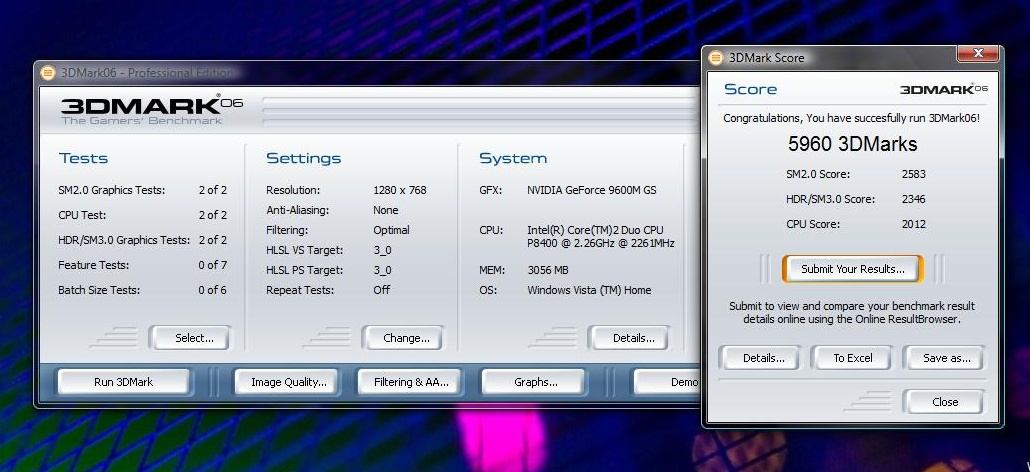
Task: Click NVIDIA GeForce 9600M GS text
Action: pos(591,190)
